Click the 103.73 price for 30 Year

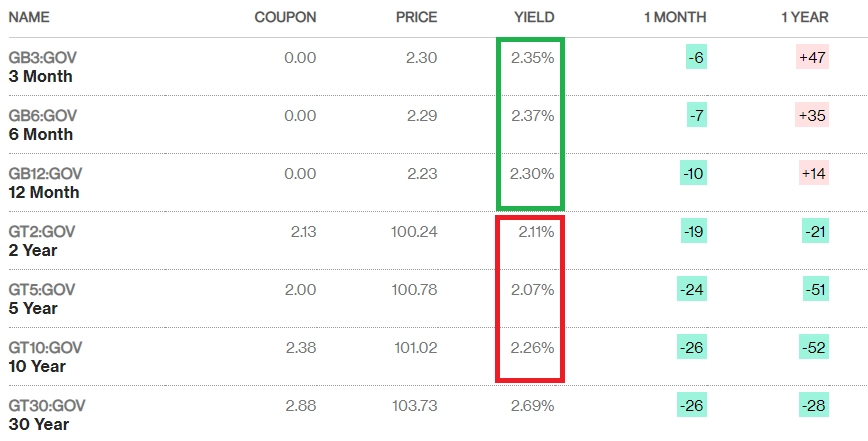click(x=414, y=406)
